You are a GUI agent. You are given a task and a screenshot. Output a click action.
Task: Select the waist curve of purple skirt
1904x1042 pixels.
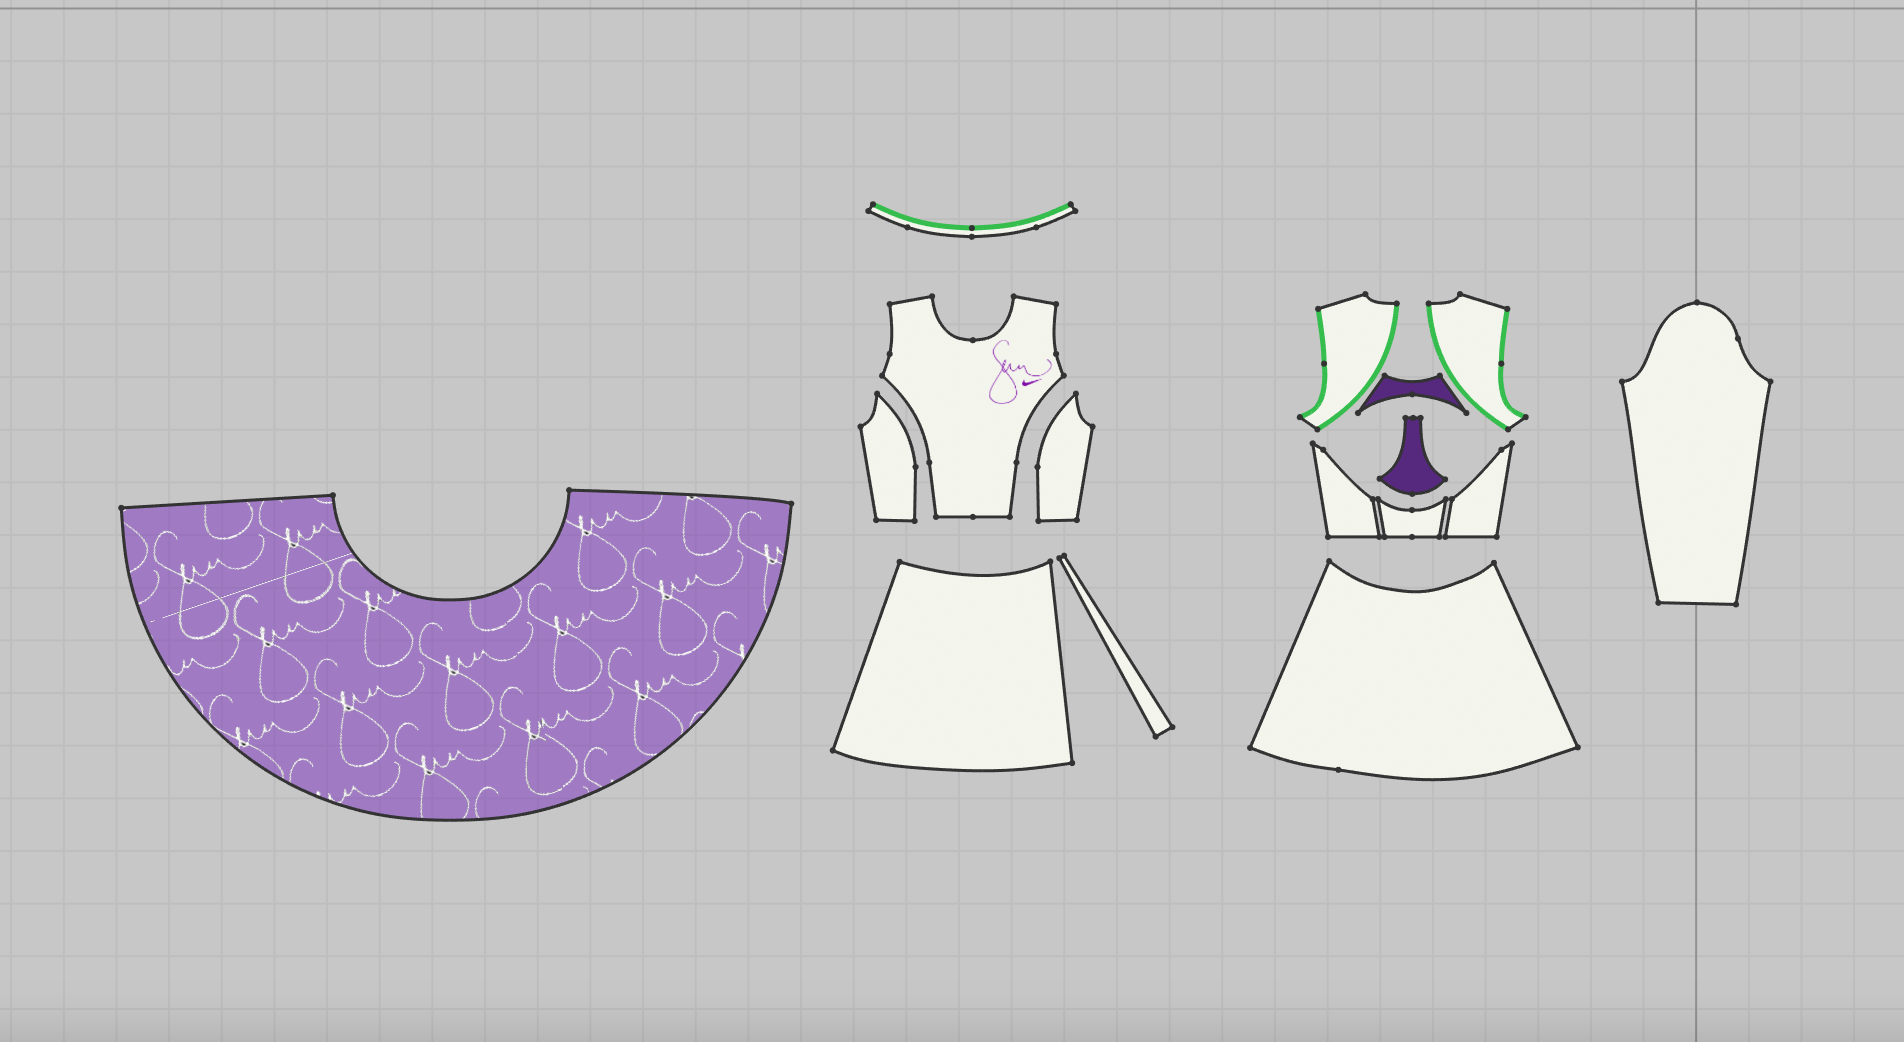(450, 599)
